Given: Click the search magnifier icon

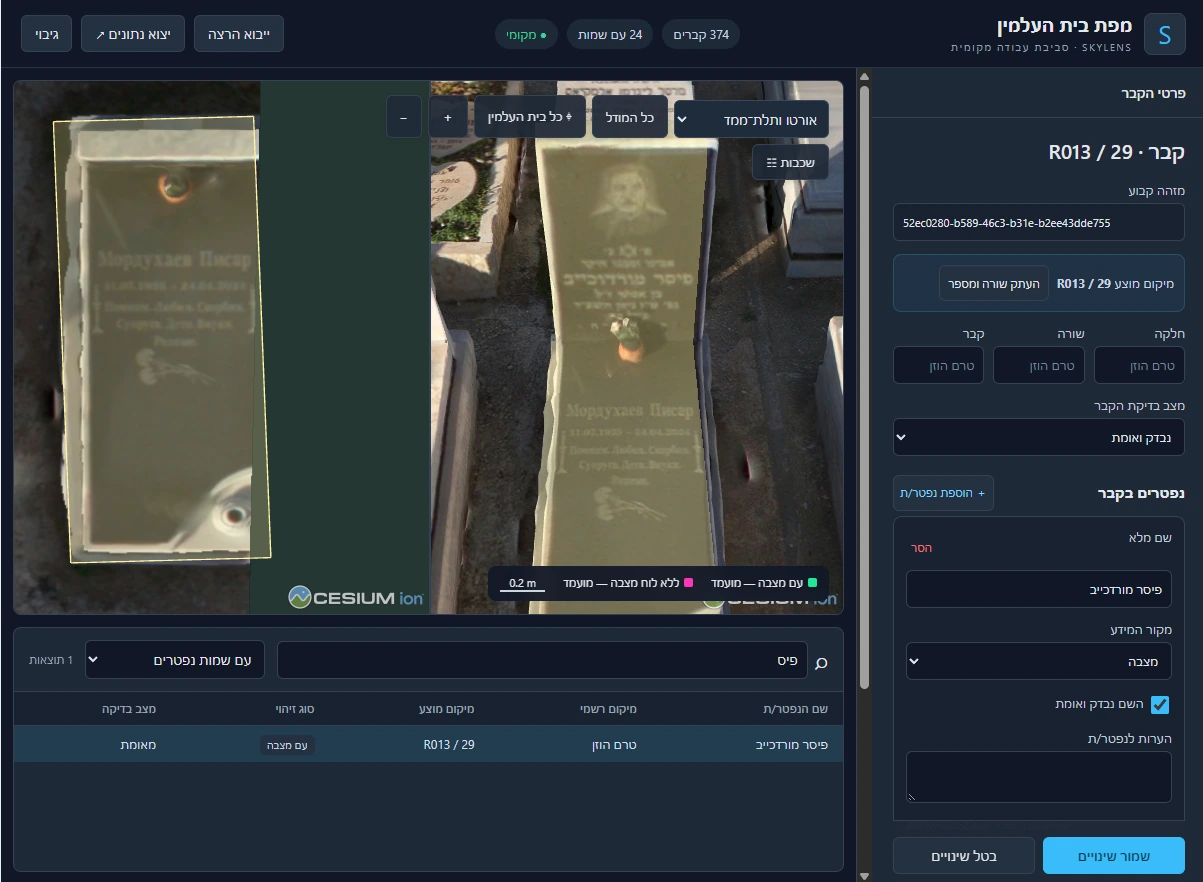Looking at the screenshot, I should [822, 662].
